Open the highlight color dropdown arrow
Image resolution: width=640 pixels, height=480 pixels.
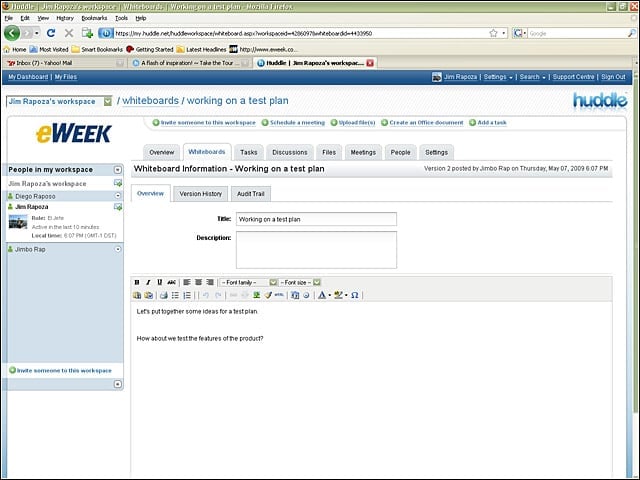346,295
